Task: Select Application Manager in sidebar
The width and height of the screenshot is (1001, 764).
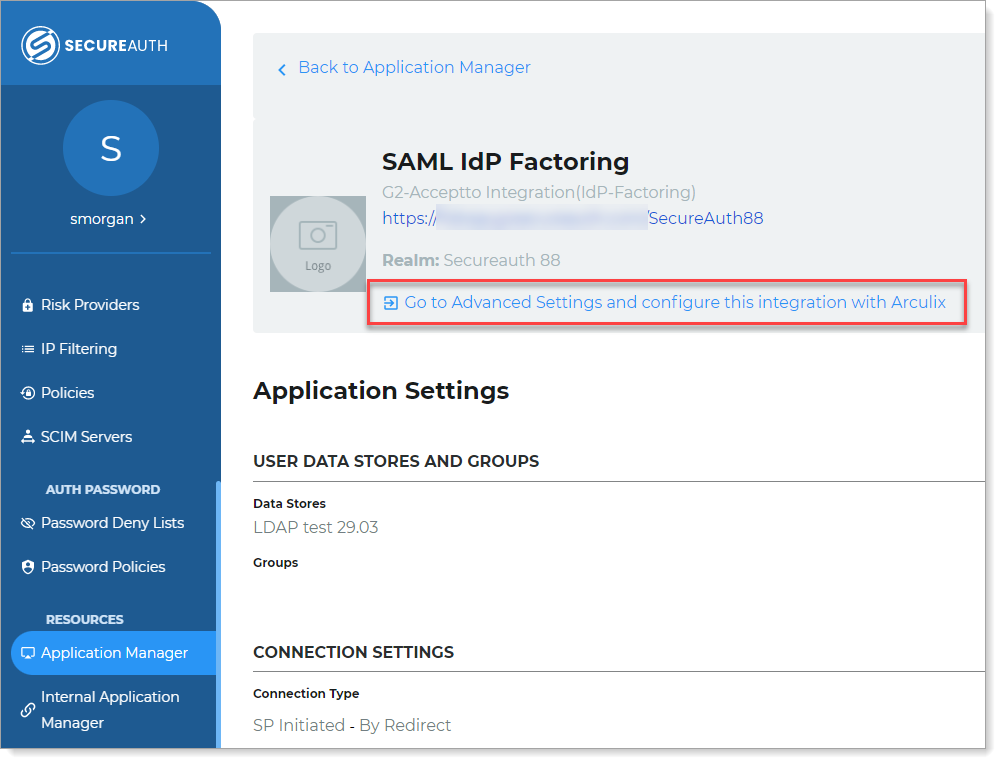Action: [x=114, y=653]
